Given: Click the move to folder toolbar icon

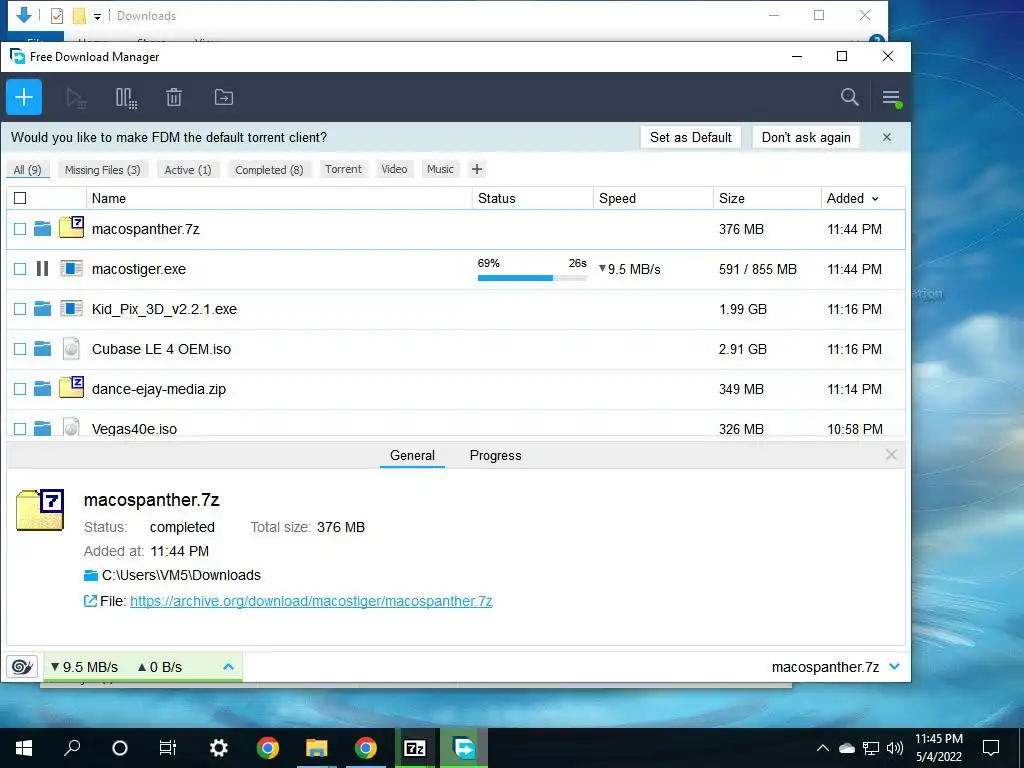Looking at the screenshot, I should point(223,97).
